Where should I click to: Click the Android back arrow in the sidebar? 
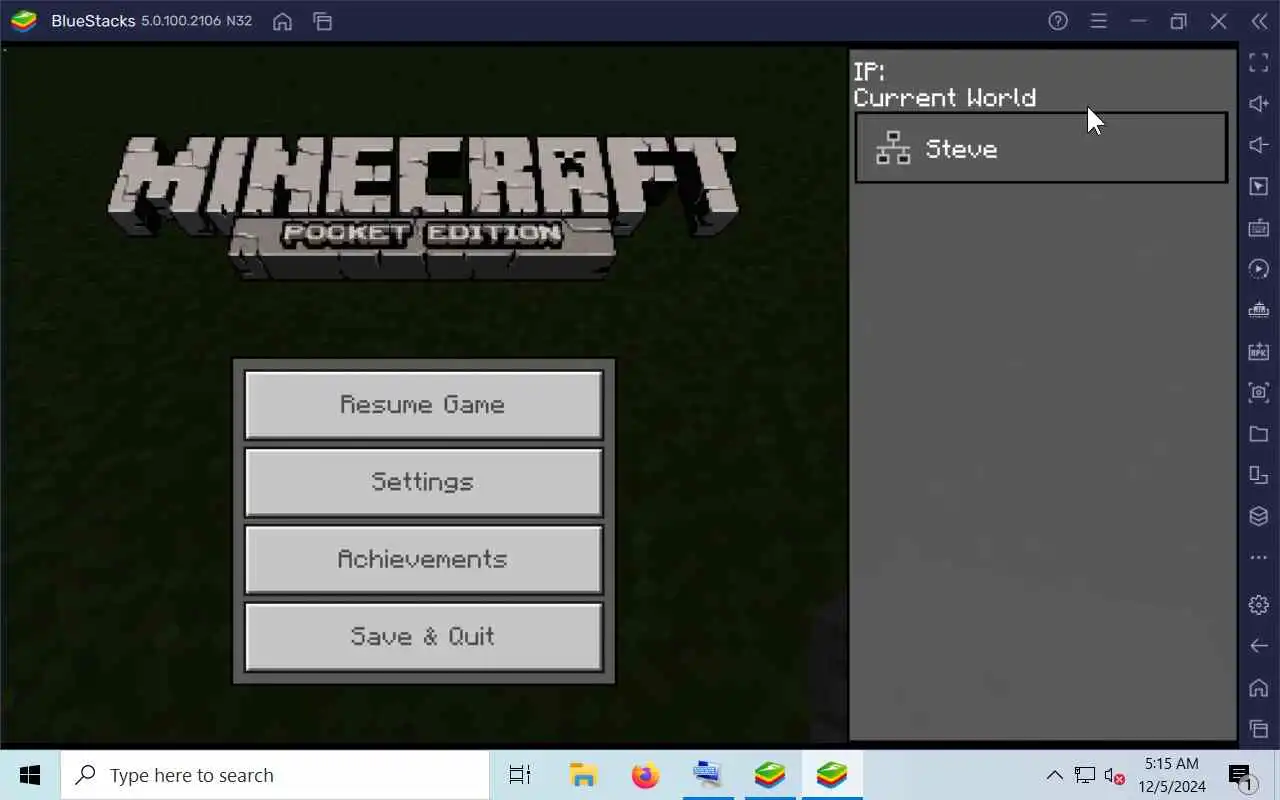coord(1259,646)
